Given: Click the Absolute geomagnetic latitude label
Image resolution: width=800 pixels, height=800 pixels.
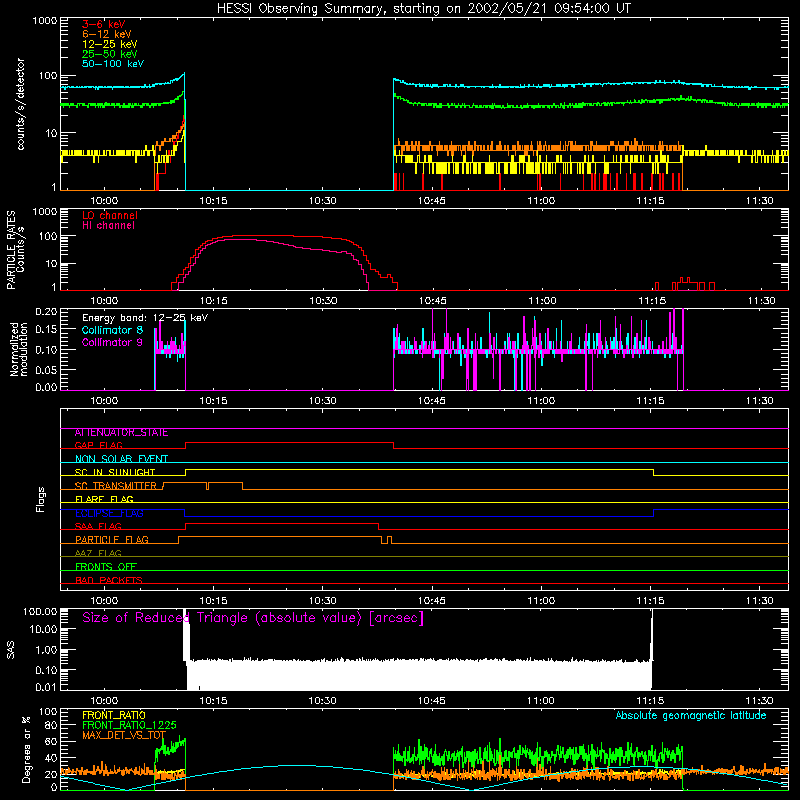Looking at the screenshot, I should tap(691, 716).
